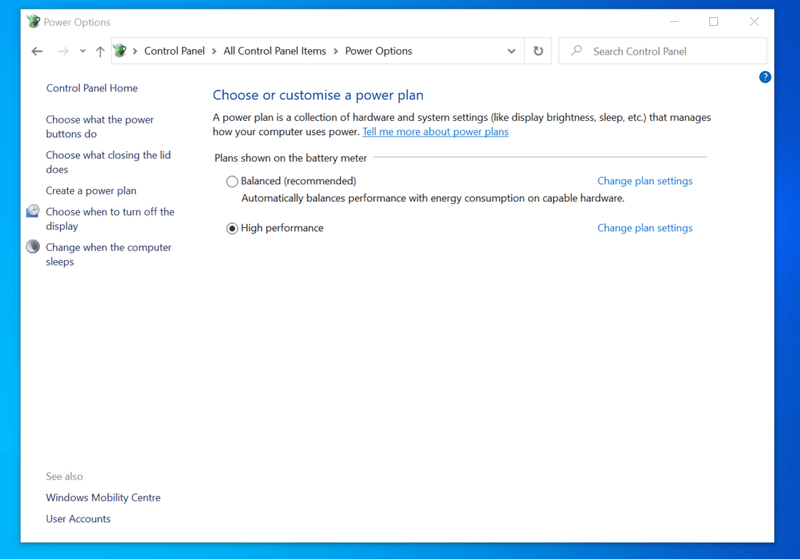Select the High performance plan
800x559 pixels.
232,228
